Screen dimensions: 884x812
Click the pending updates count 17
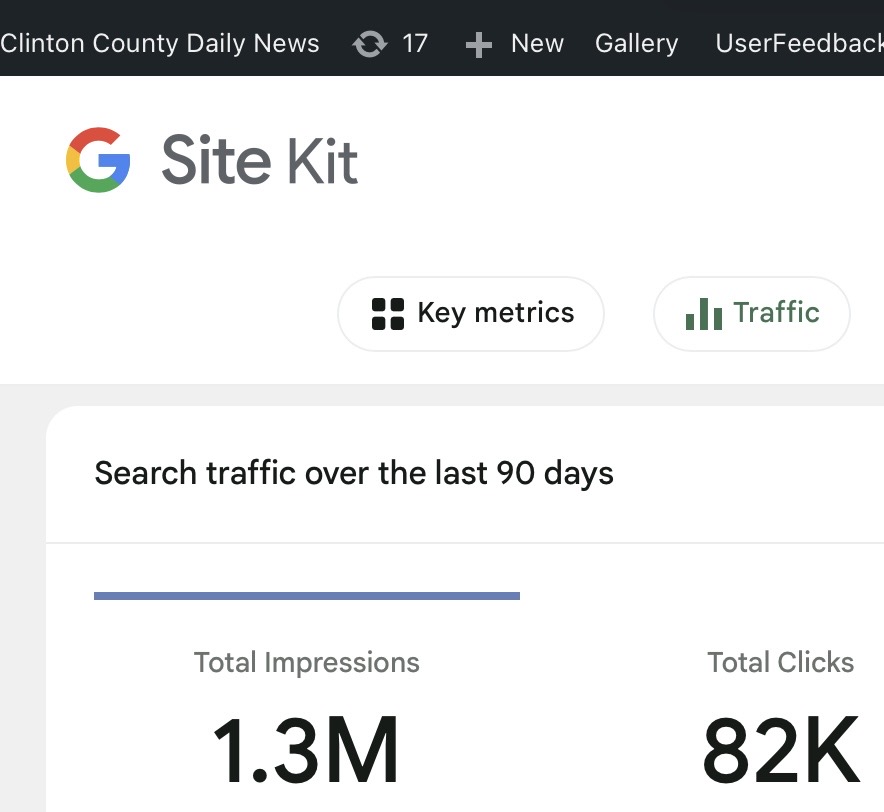(x=415, y=44)
